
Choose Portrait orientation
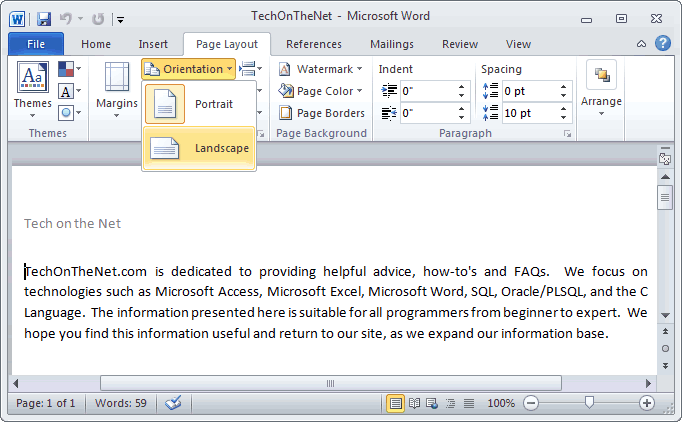coord(199,104)
